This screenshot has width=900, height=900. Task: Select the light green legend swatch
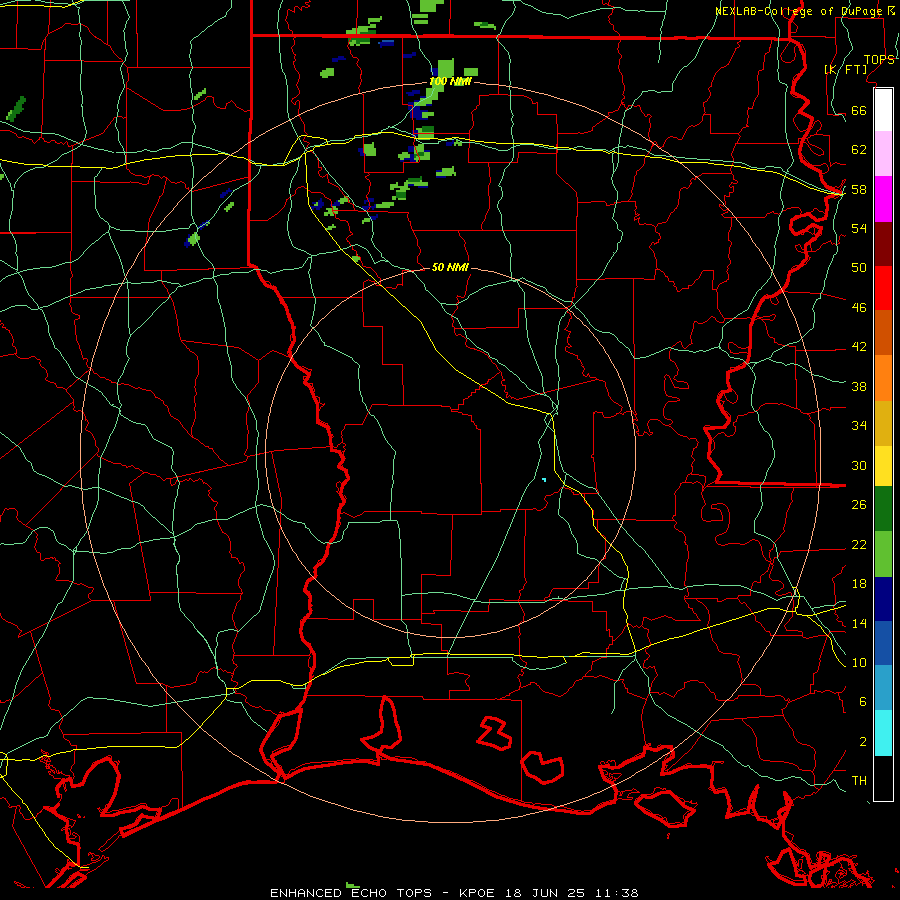click(883, 554)
